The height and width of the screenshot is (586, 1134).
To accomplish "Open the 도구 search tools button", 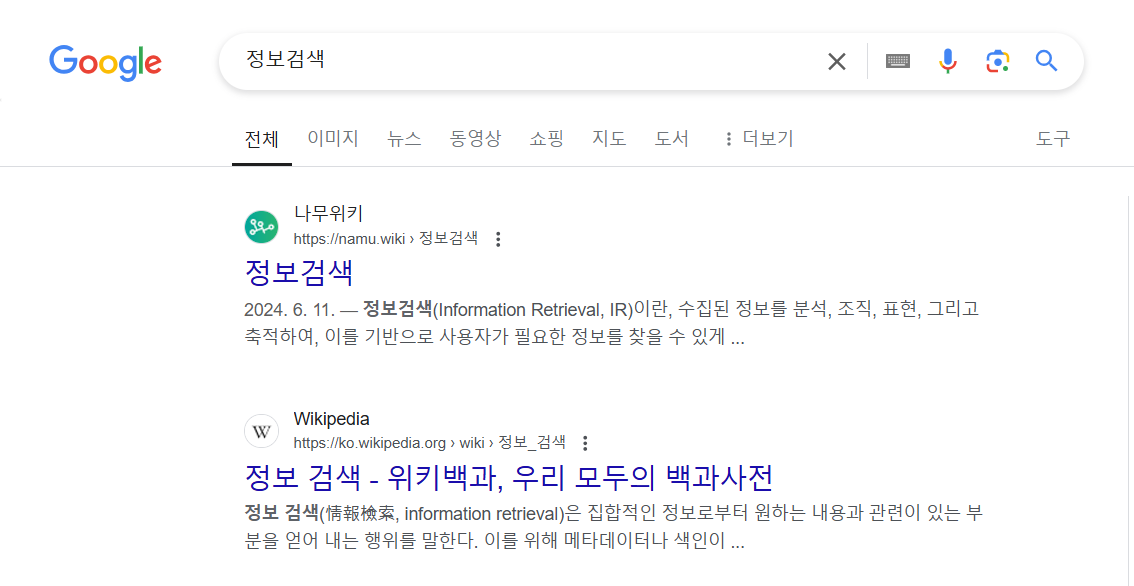I will click(x=1053, y=139).
